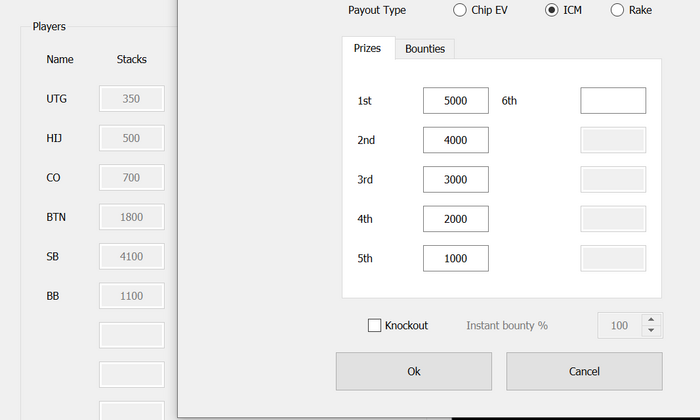
Task: Open the Prizes tab
Action: click(x=368, y=48)
